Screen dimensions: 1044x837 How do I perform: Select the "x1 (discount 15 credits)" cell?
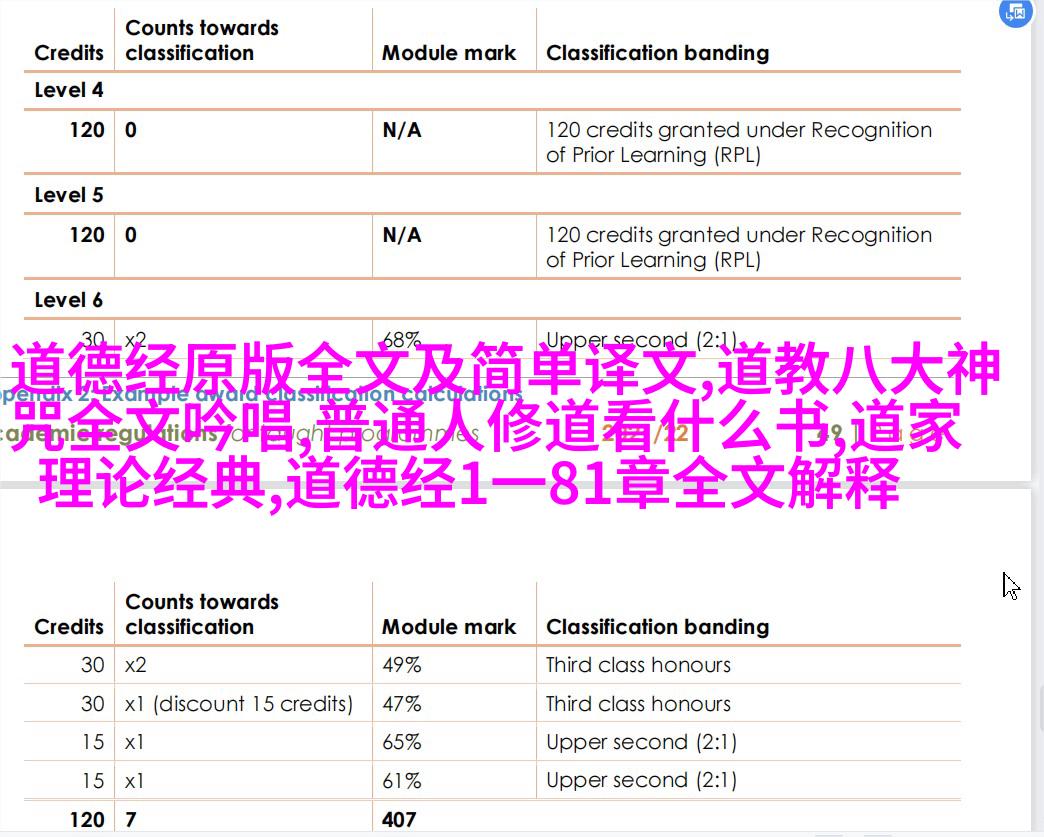[238, 704]
